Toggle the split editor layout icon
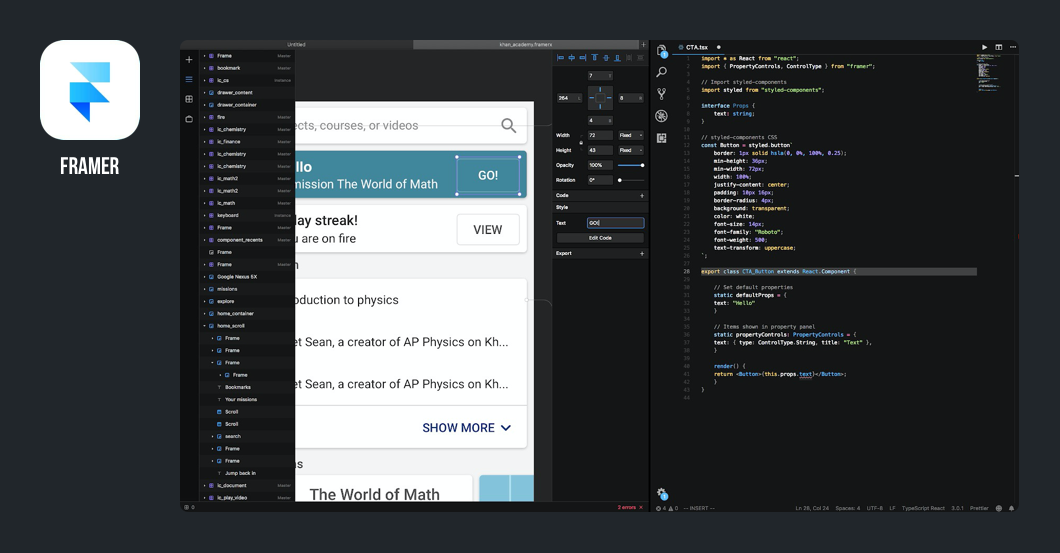This screenshot has height=553, width=1060. tap(998, 47)
